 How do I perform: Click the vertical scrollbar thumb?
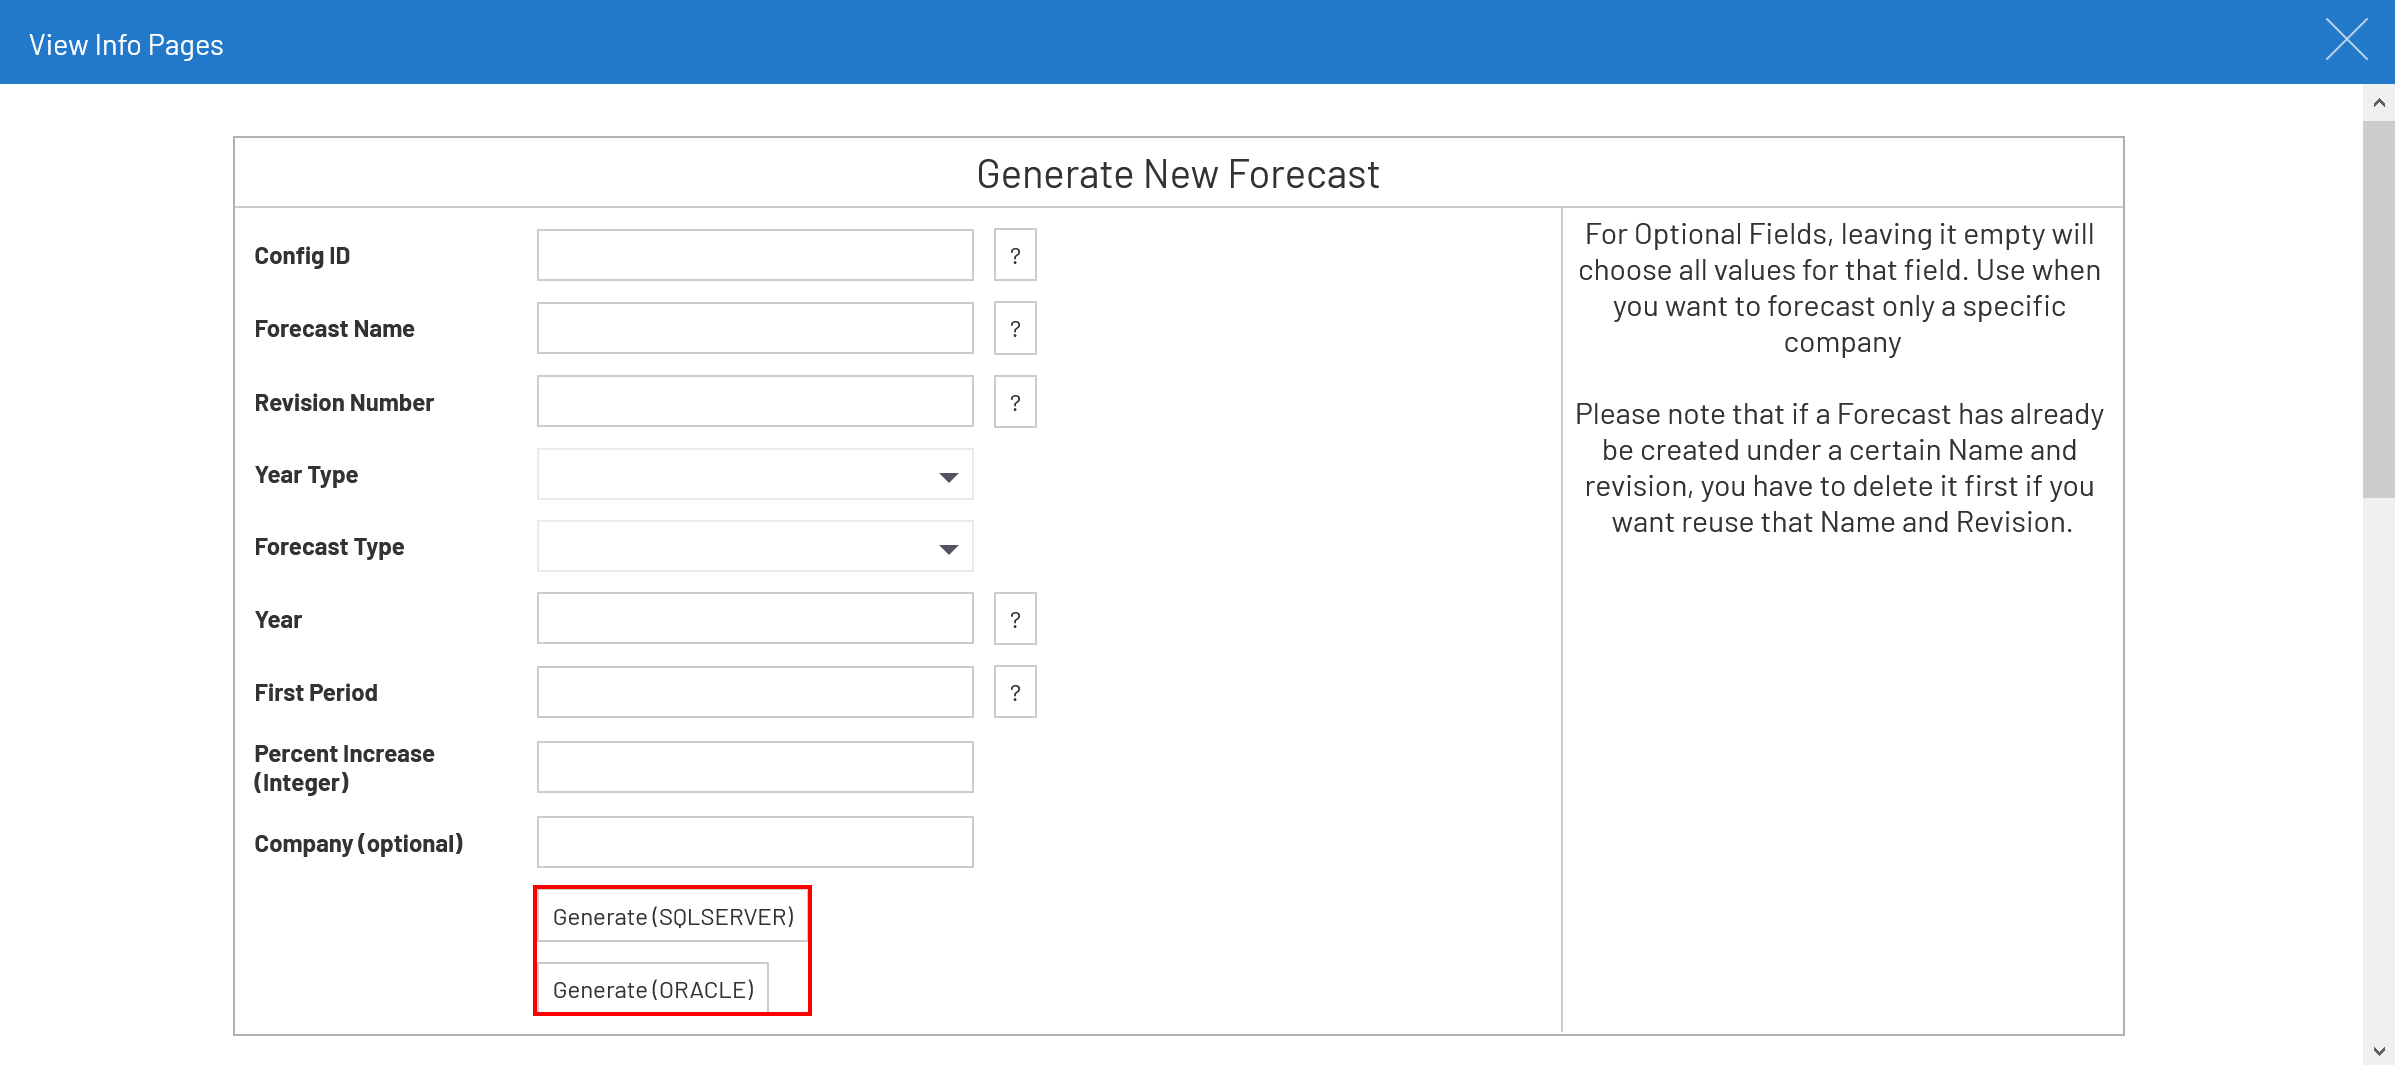[2378, 308]
